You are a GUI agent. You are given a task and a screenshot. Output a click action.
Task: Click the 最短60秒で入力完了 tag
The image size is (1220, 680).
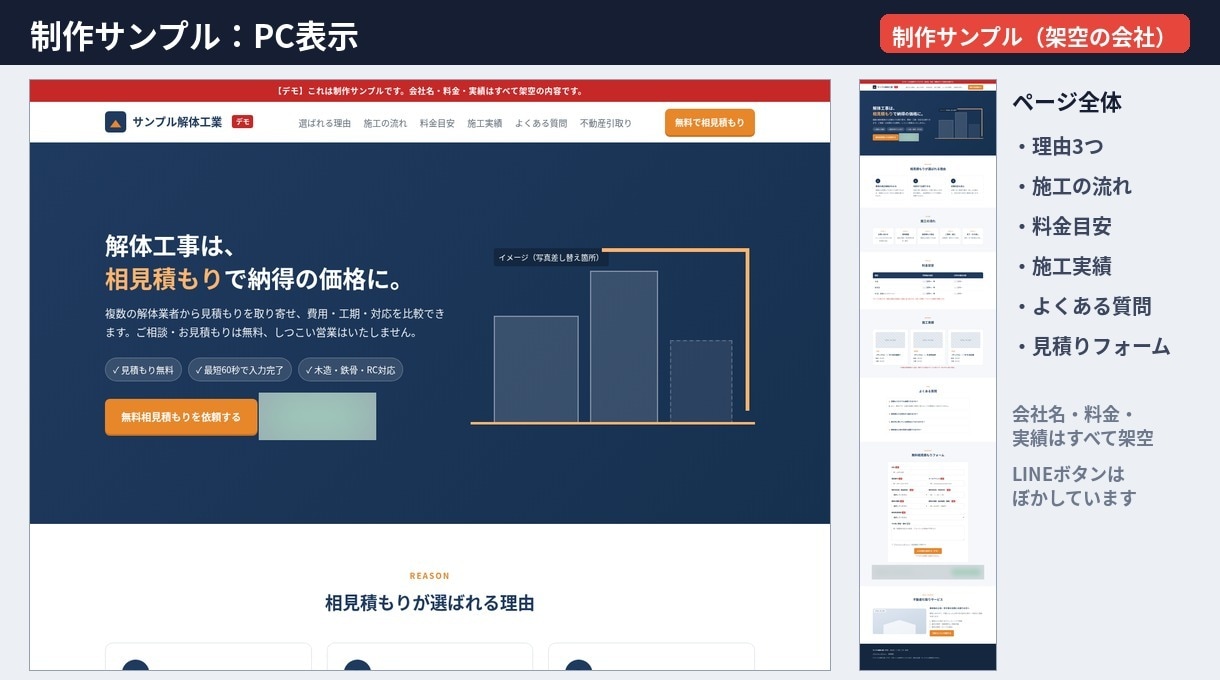(x=240, y=370)
